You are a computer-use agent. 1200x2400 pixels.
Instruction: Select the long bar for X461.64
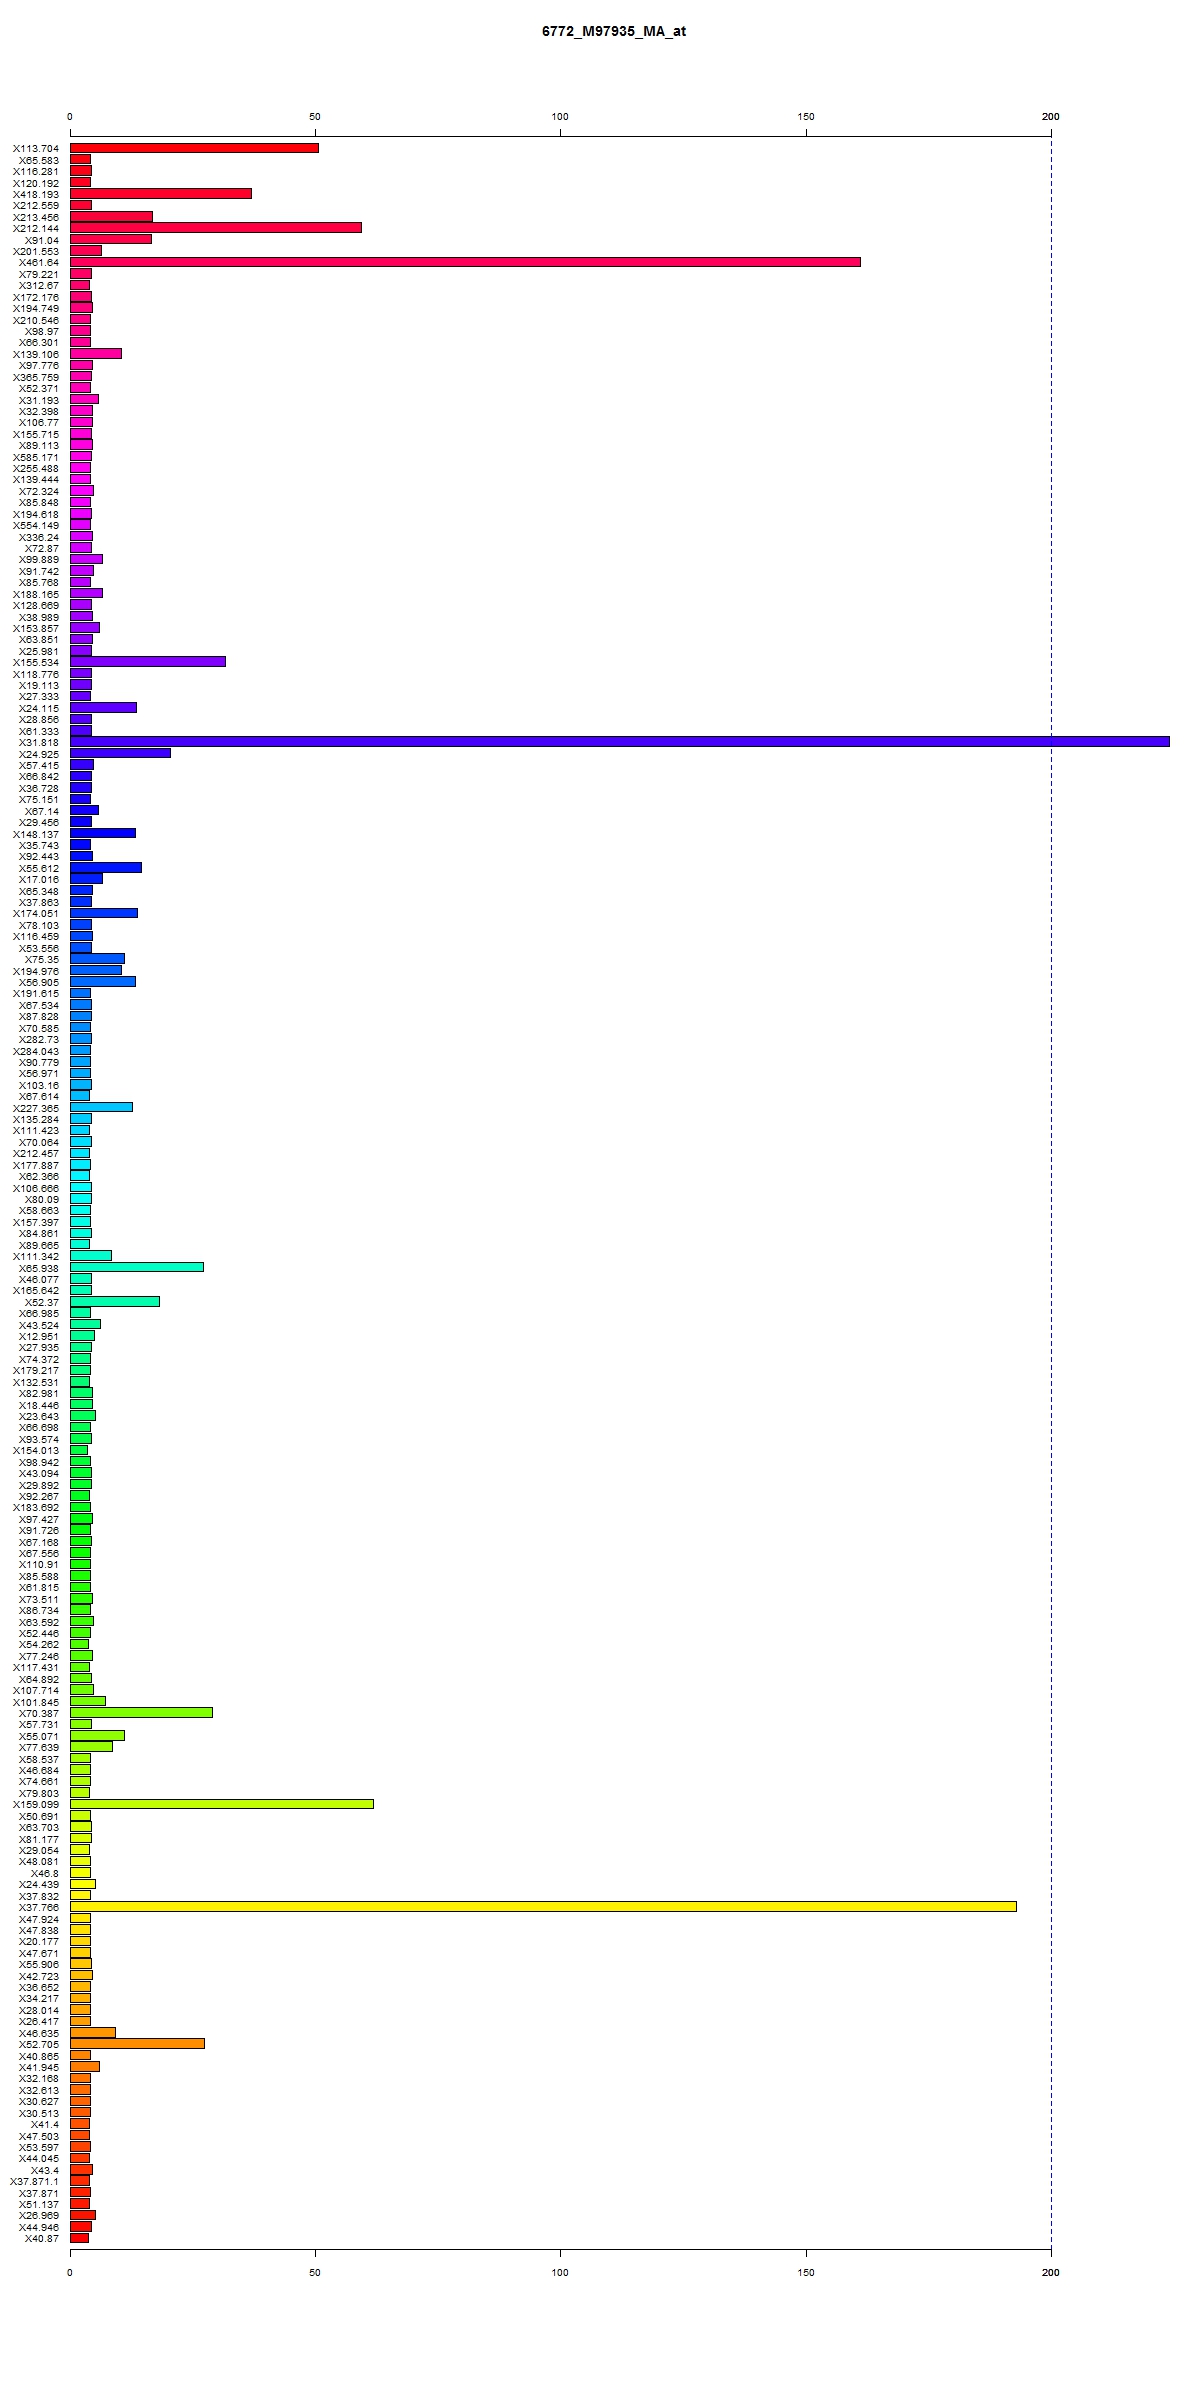click(465, 262)
